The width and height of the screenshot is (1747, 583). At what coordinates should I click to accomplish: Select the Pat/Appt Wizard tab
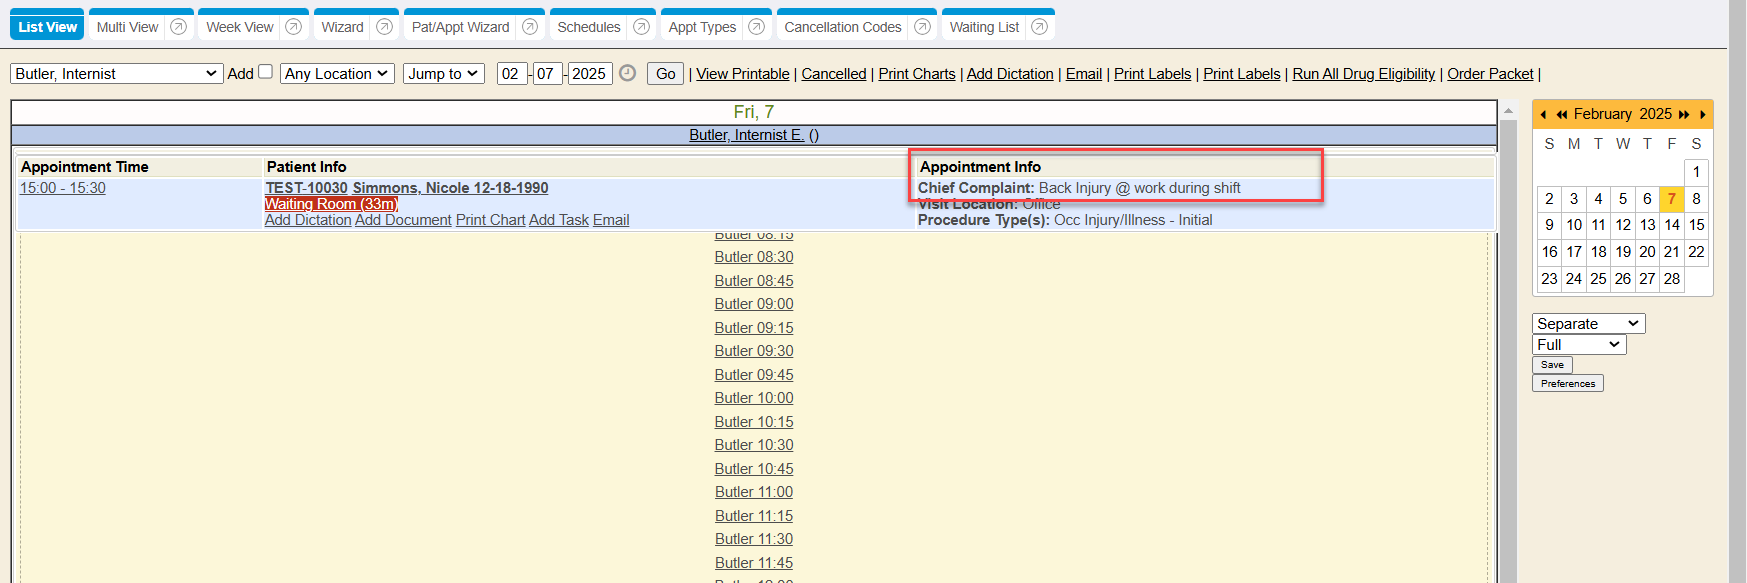coord(460,27)
